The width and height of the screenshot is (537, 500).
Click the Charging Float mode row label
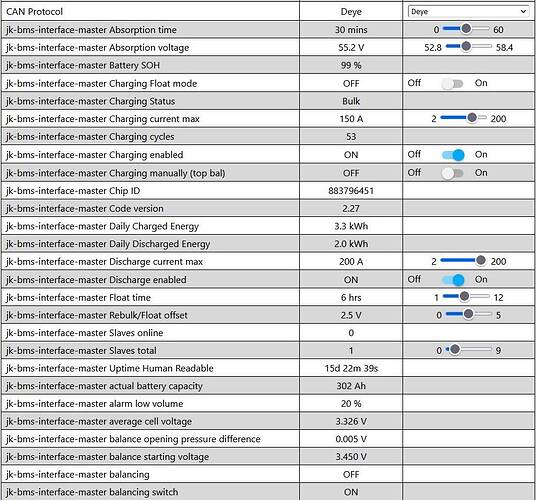(102, 84)
